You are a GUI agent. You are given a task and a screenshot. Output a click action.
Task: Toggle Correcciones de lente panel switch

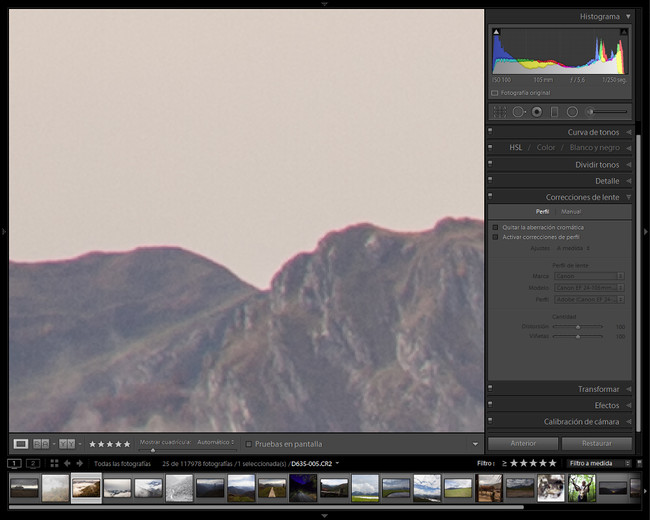pyautogui.click(x=490, y=196)
